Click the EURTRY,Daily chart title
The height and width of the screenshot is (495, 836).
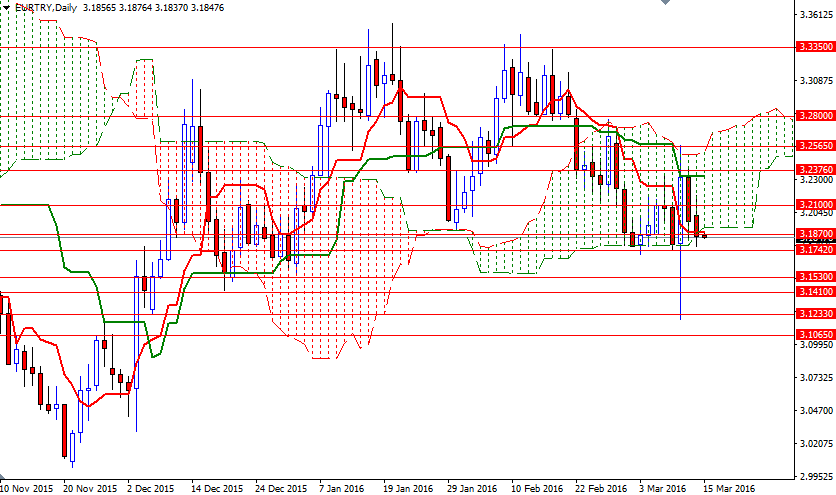click(46, 7)
